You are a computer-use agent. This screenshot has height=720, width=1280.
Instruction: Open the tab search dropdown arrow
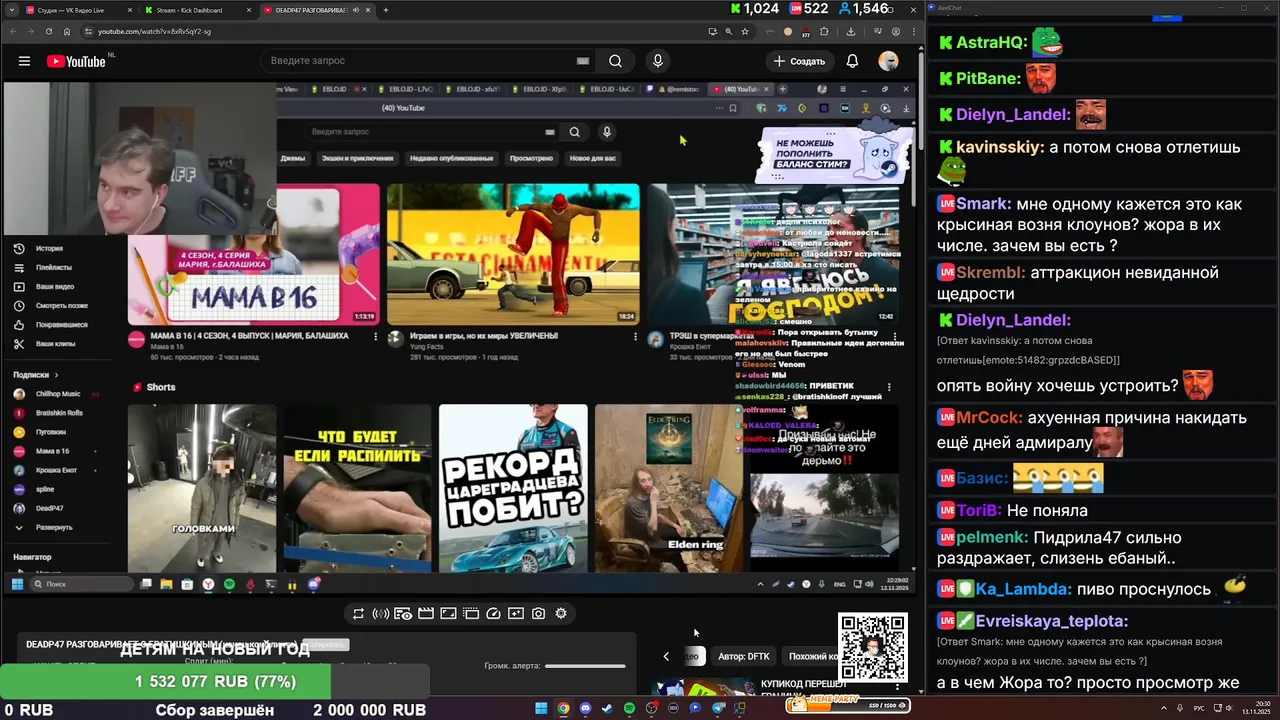[10, 10]
